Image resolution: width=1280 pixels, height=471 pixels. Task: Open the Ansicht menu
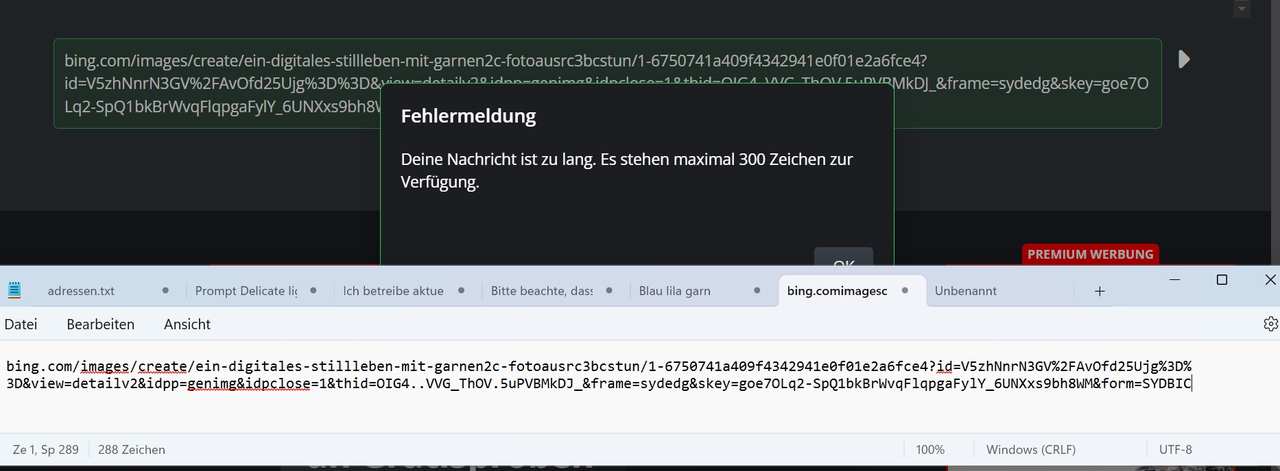[187, 324]
